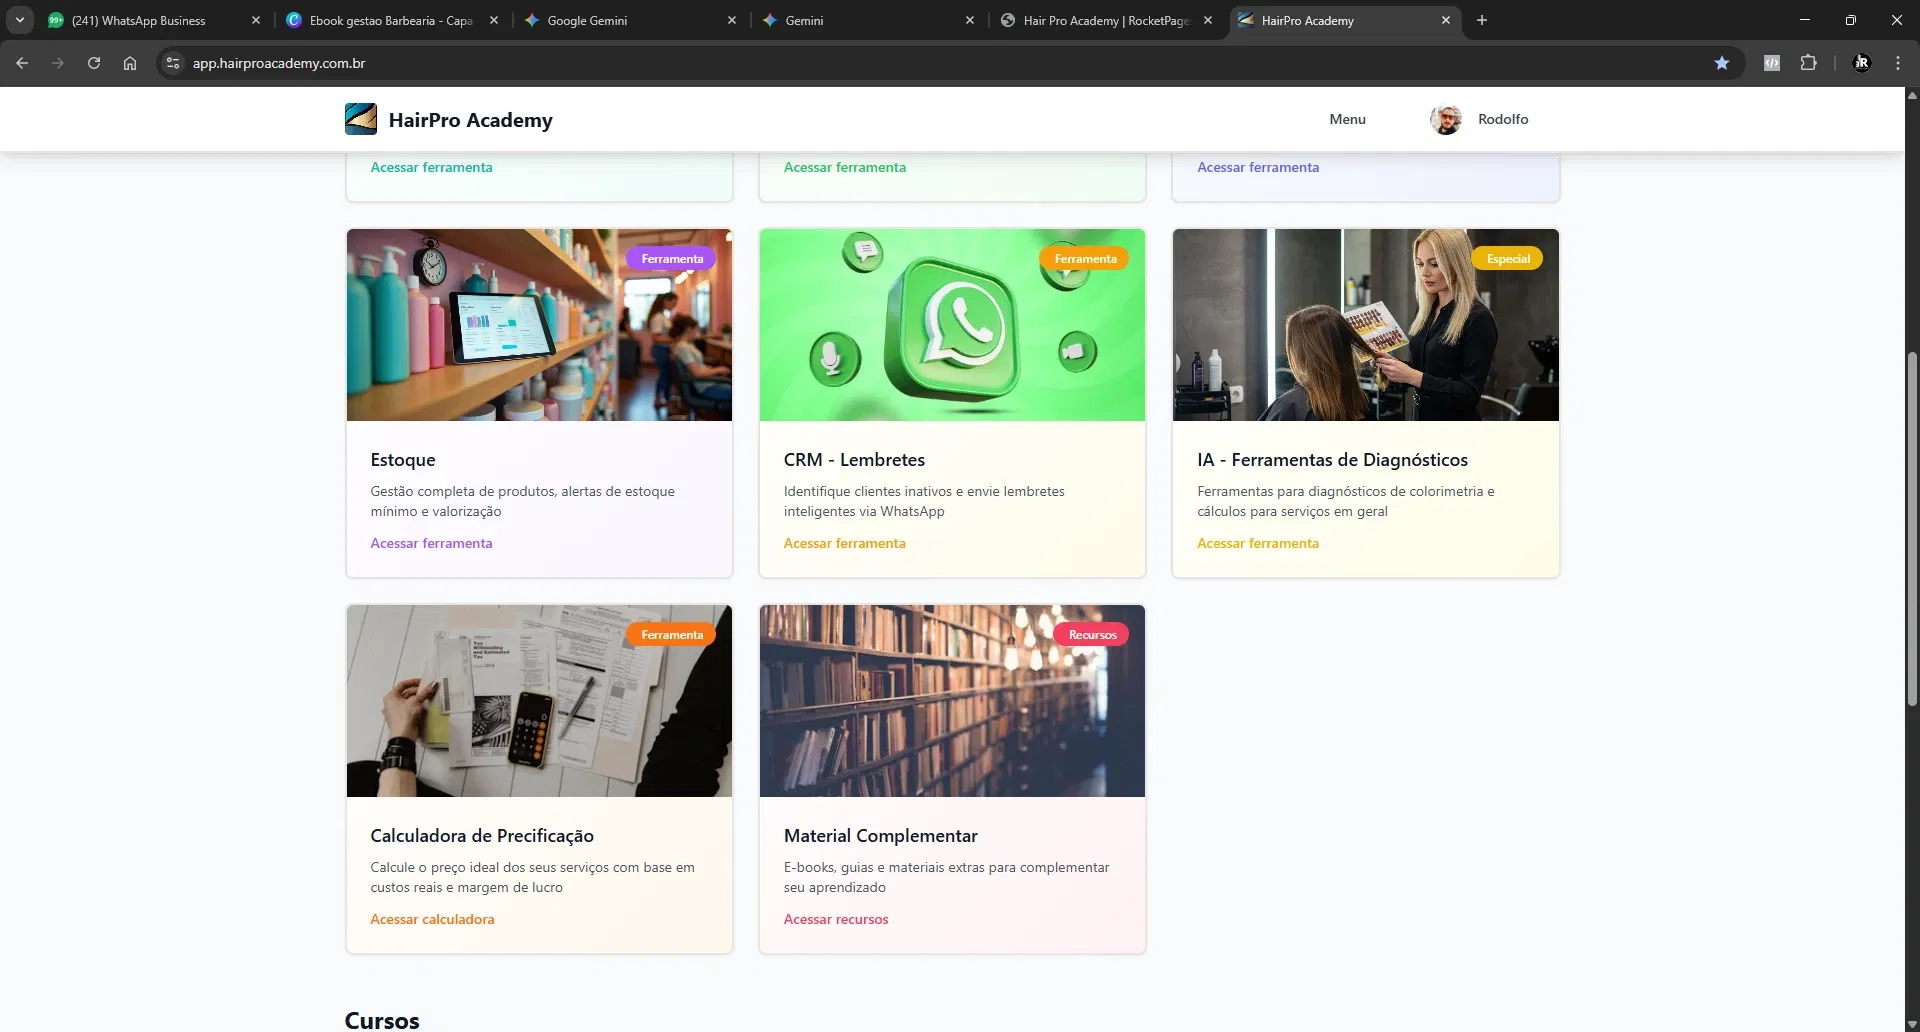Click the HairPro Academy logo icon
This screenshot has height=1032, width=1920.
pyautogui.click(x=361, y=119)
